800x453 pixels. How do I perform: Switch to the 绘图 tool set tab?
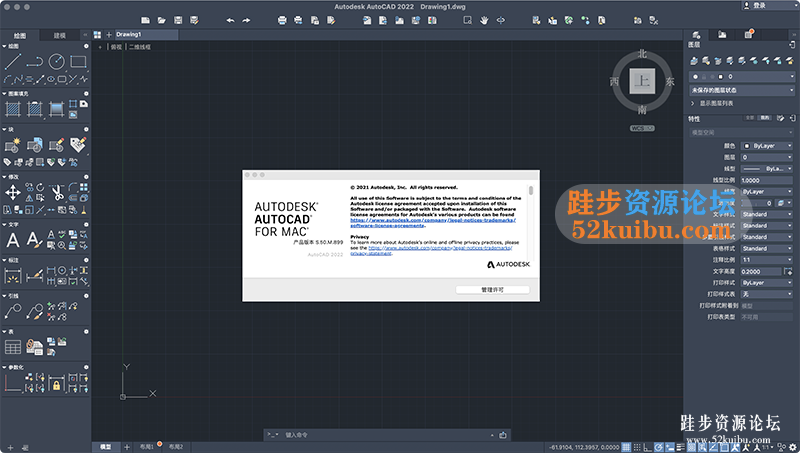tap(20, 36)
